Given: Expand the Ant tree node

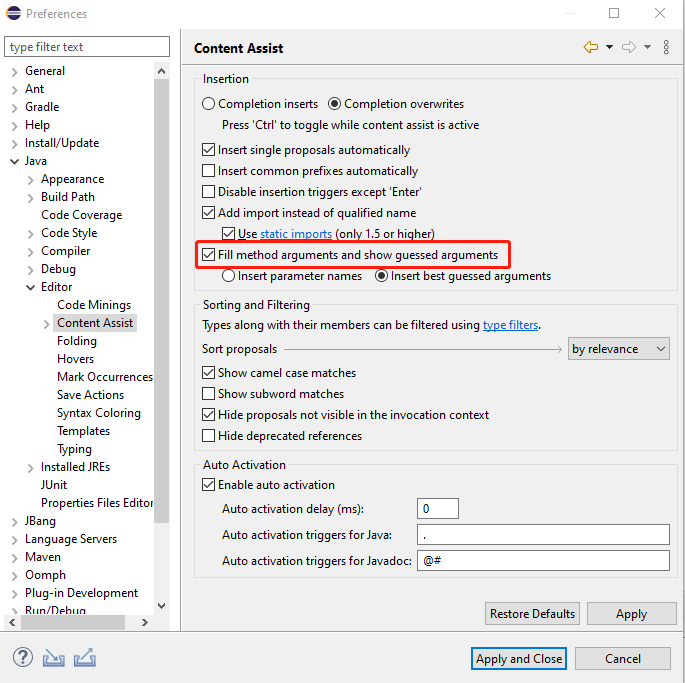Looking at the screenshot, I should tap(14, 90).
